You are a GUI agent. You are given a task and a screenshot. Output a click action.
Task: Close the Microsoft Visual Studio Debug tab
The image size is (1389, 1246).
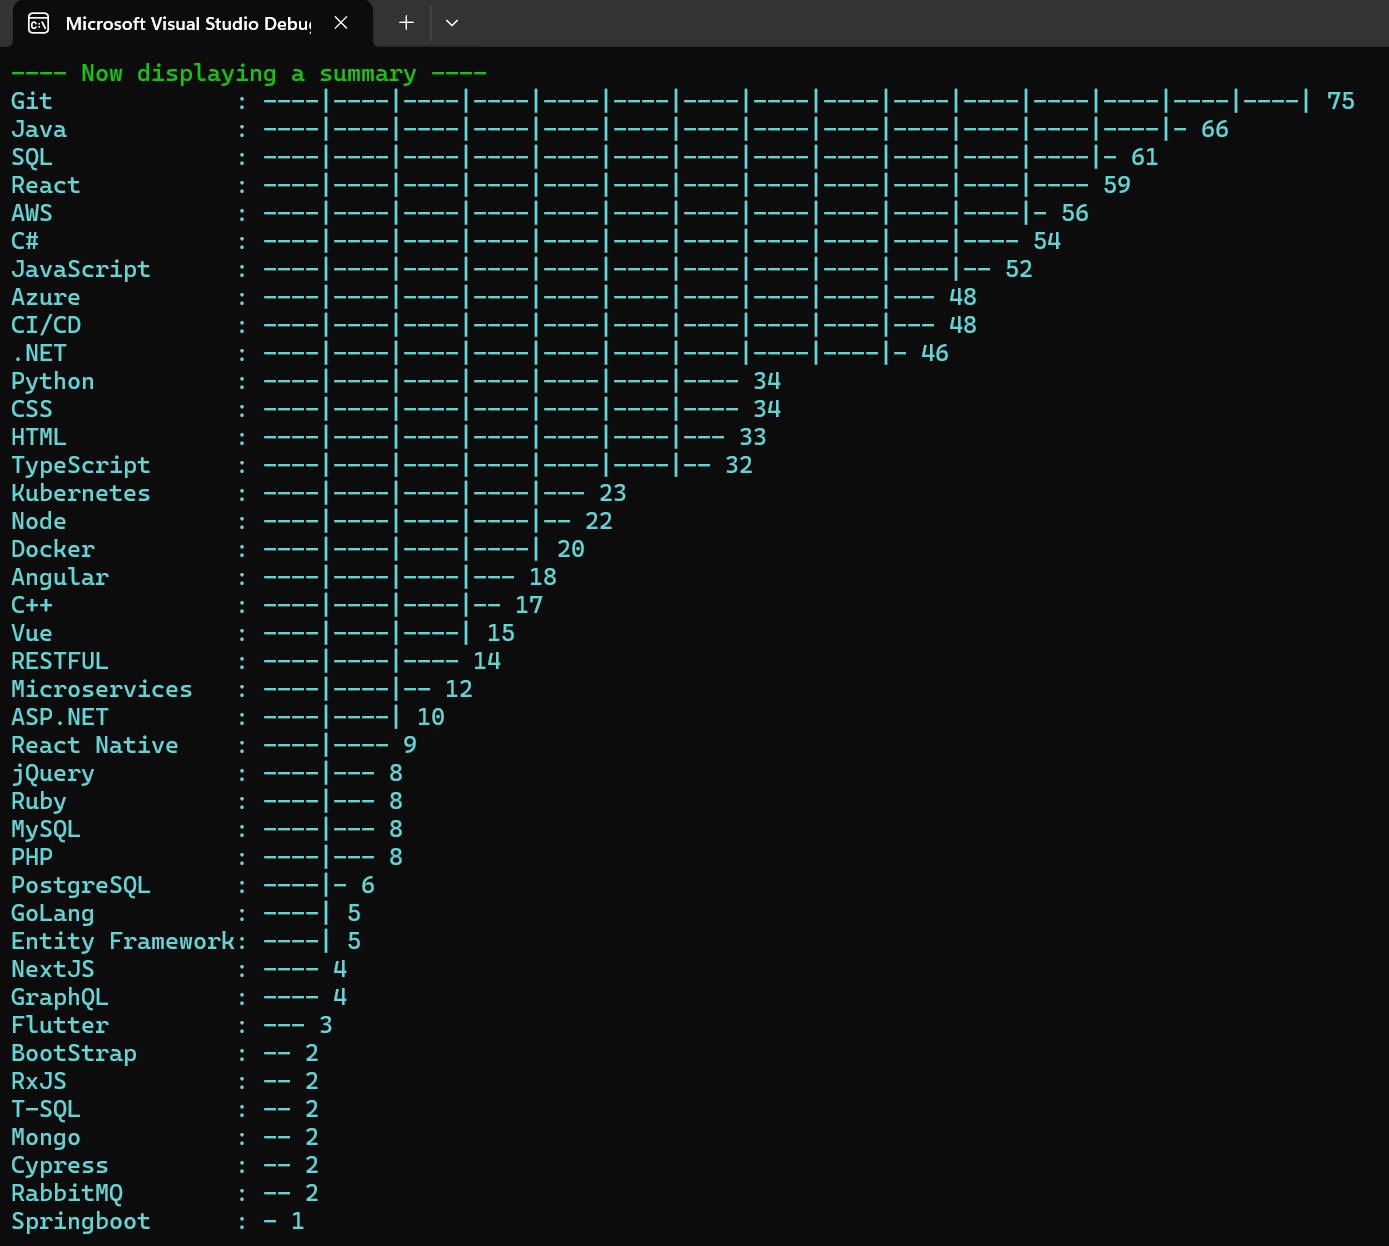(341, 23)
